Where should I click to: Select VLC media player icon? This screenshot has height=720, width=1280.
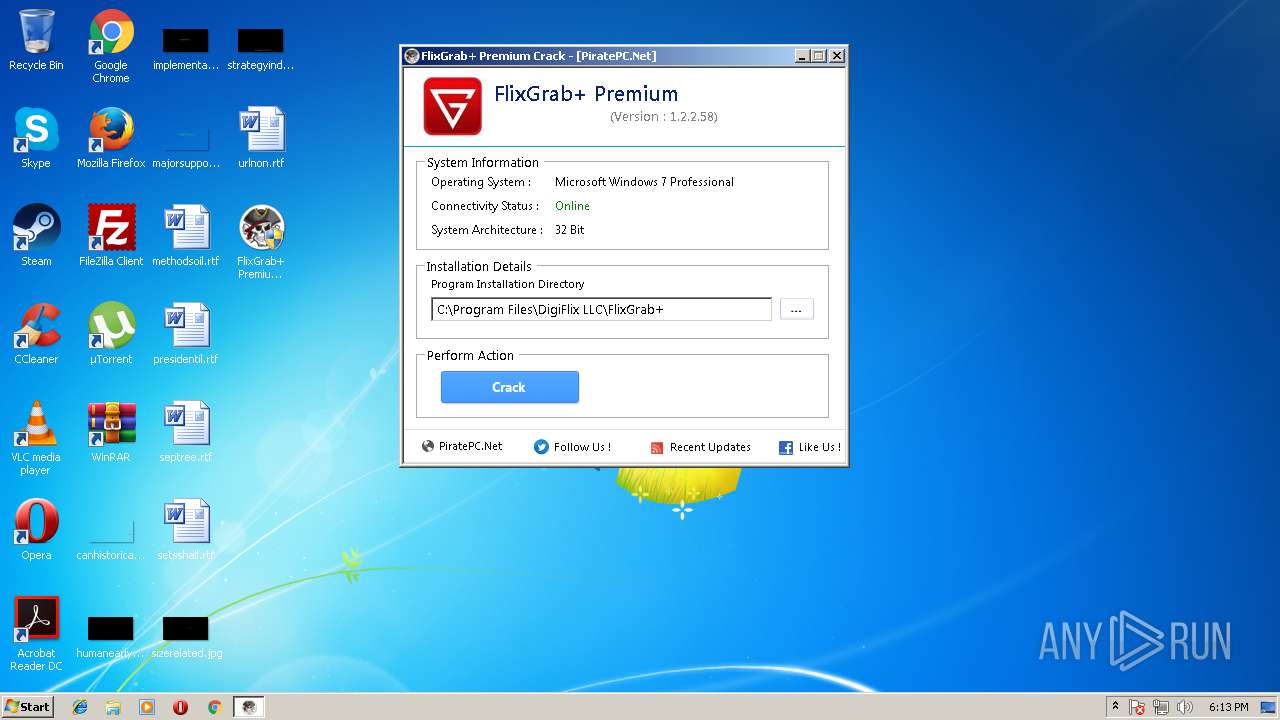(36, 438)
